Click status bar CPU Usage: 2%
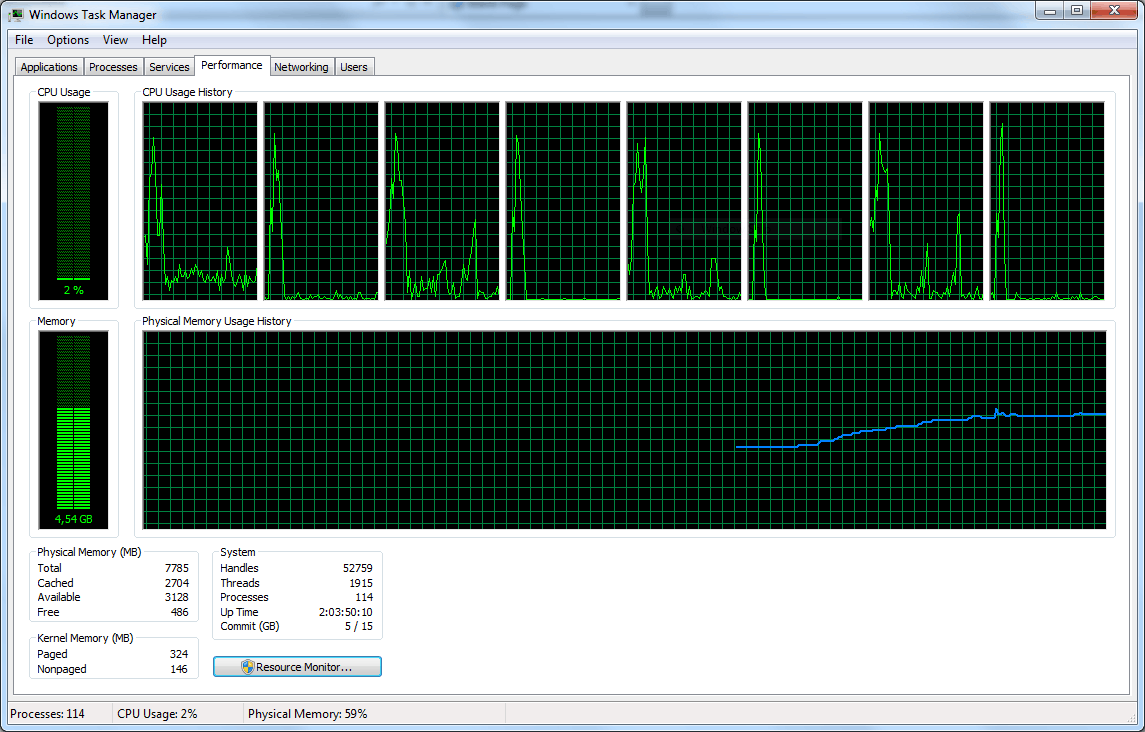 (157, 714)
